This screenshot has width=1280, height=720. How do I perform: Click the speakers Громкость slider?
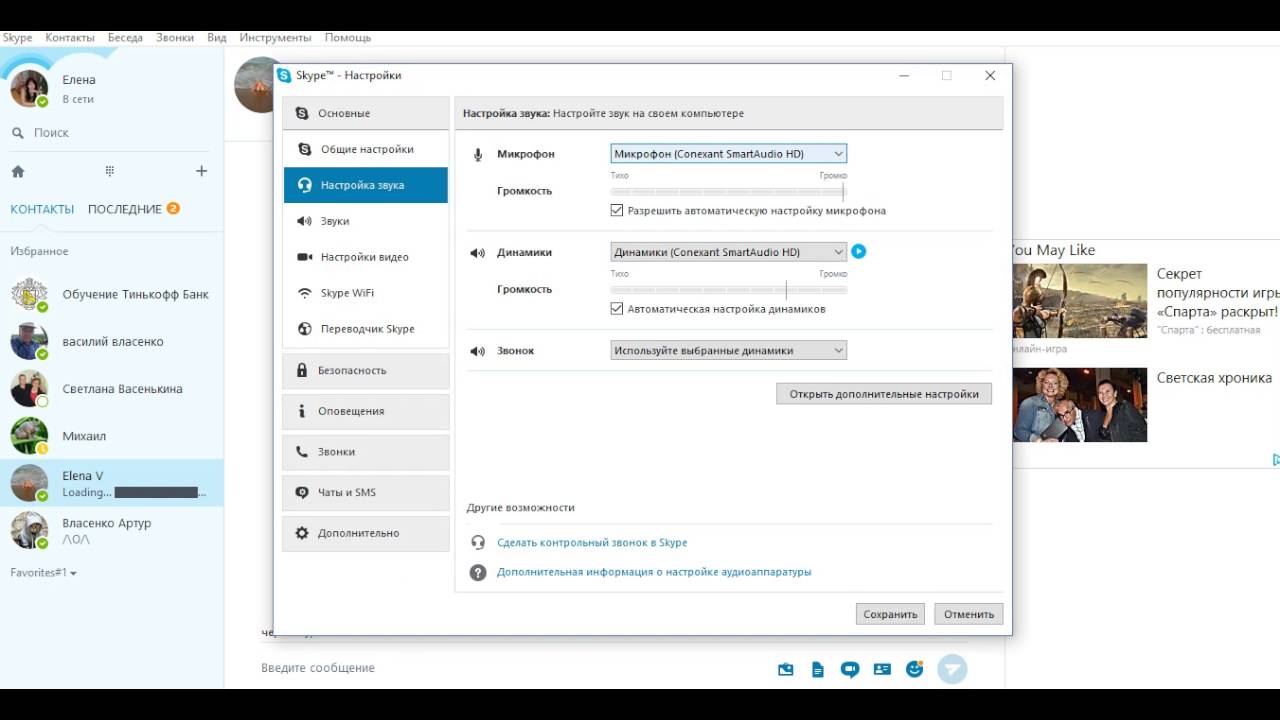[x=729, y=289]
